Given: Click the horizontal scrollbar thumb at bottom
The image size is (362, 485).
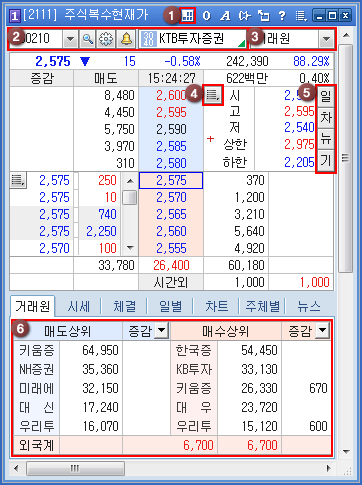Looking at the screenshot, I should point(76,469).
